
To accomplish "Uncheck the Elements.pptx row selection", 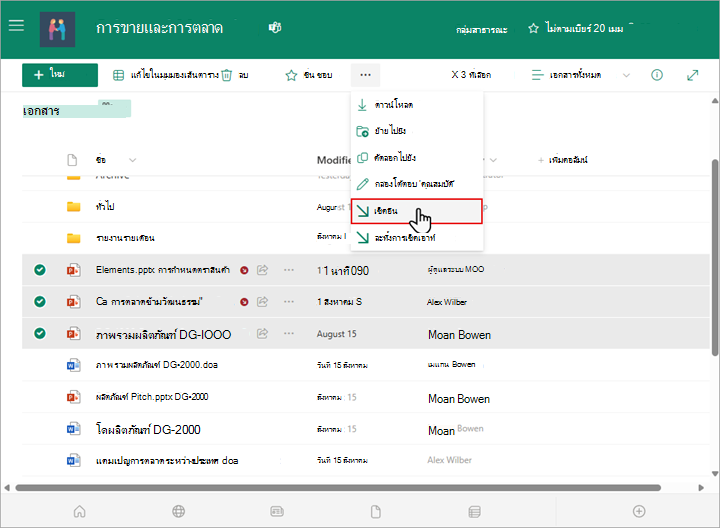I will coord(40,270).
